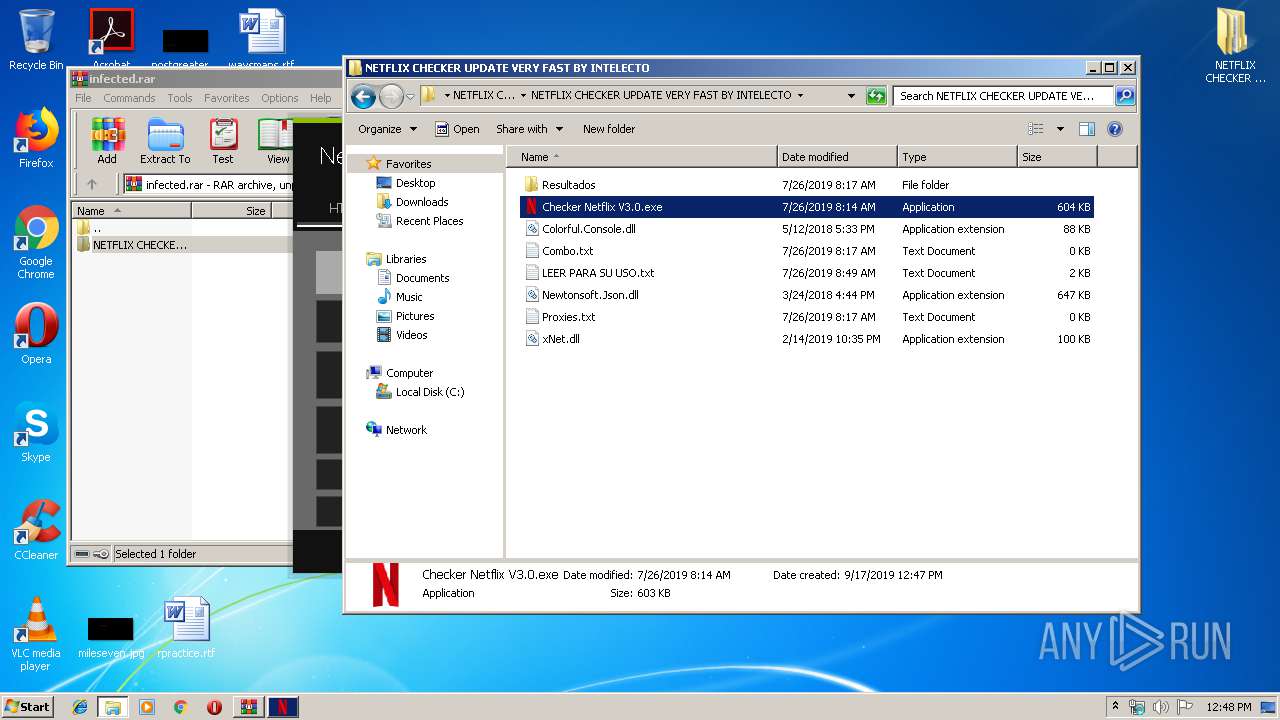
Task: Select the Combo.txt file icon
Action: tap(532, 251)
